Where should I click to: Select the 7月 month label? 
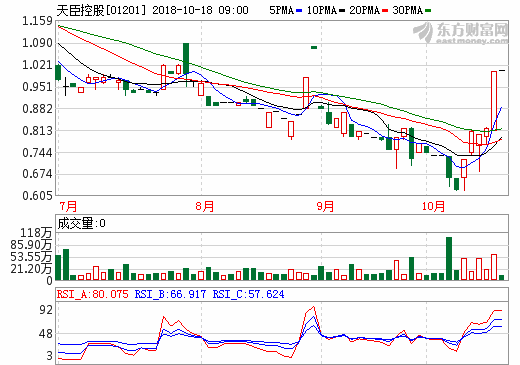[x=68, y=206]
